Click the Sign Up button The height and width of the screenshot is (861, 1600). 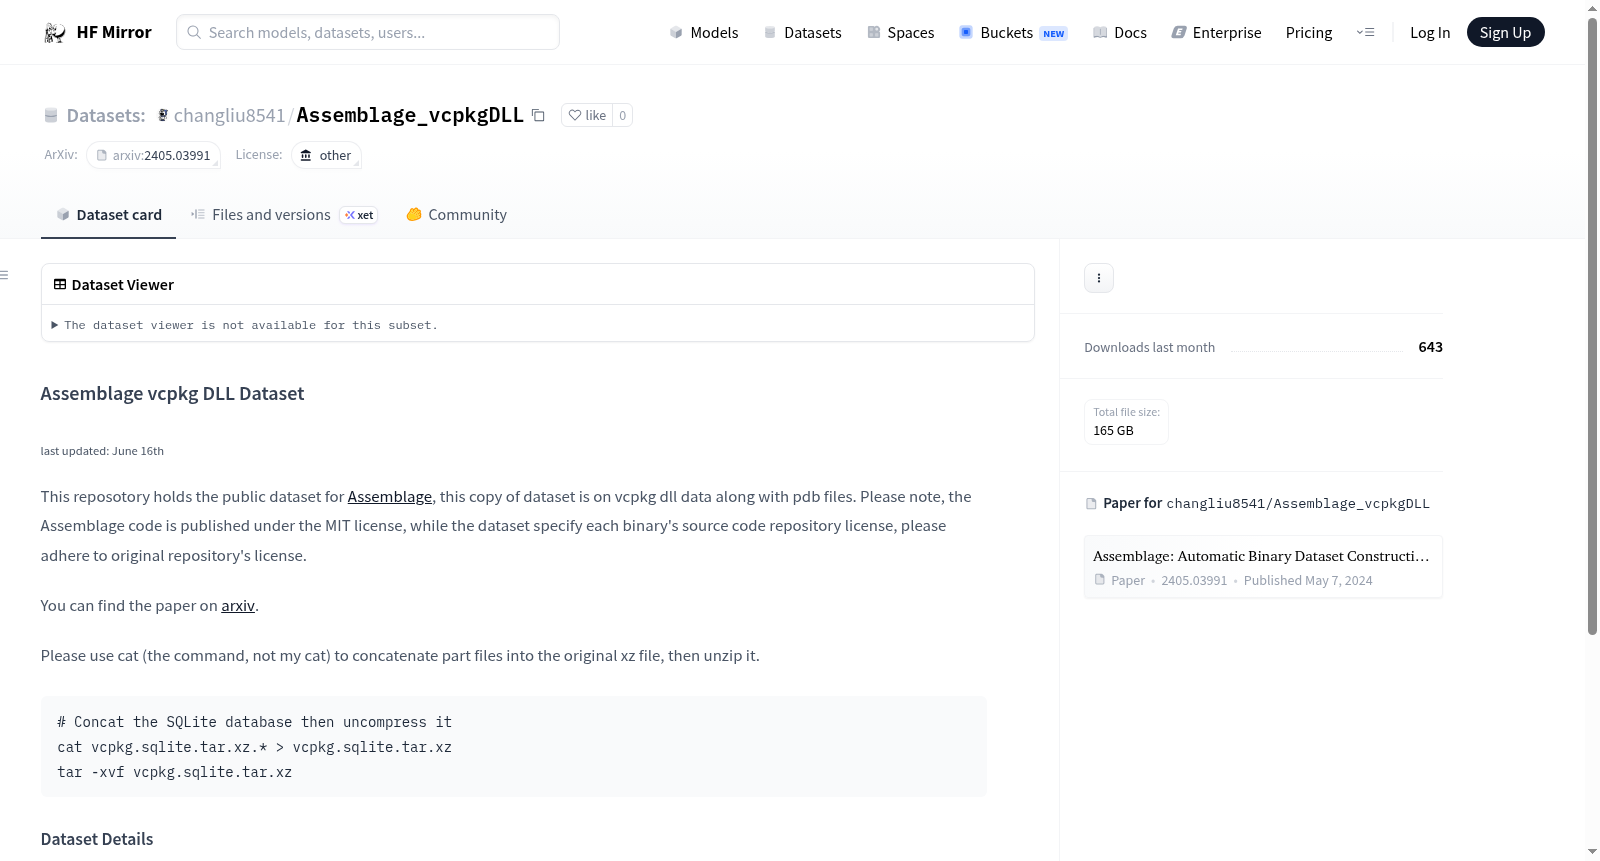[x=1506, y=32]
